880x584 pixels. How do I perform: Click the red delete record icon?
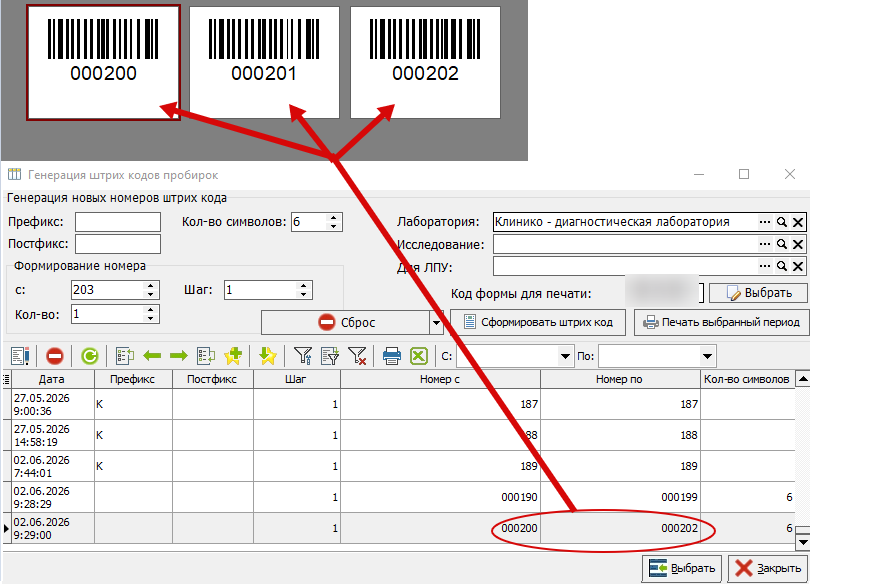coord(55,356)
